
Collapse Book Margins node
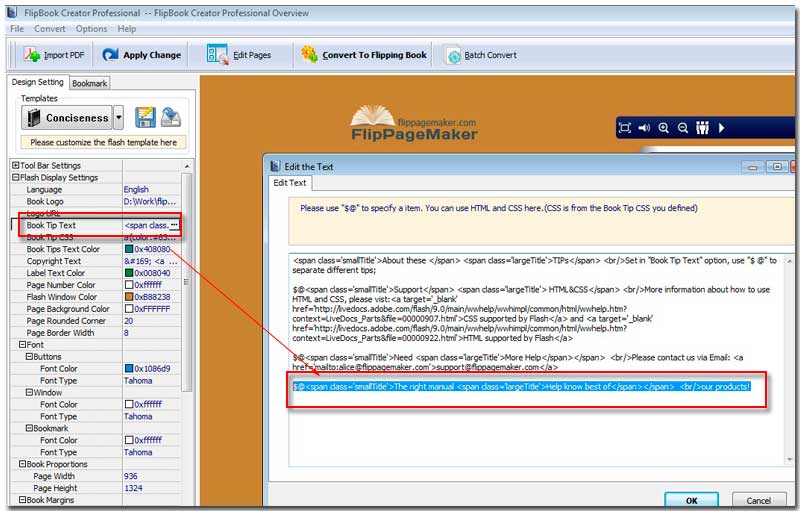coord(22,500)
